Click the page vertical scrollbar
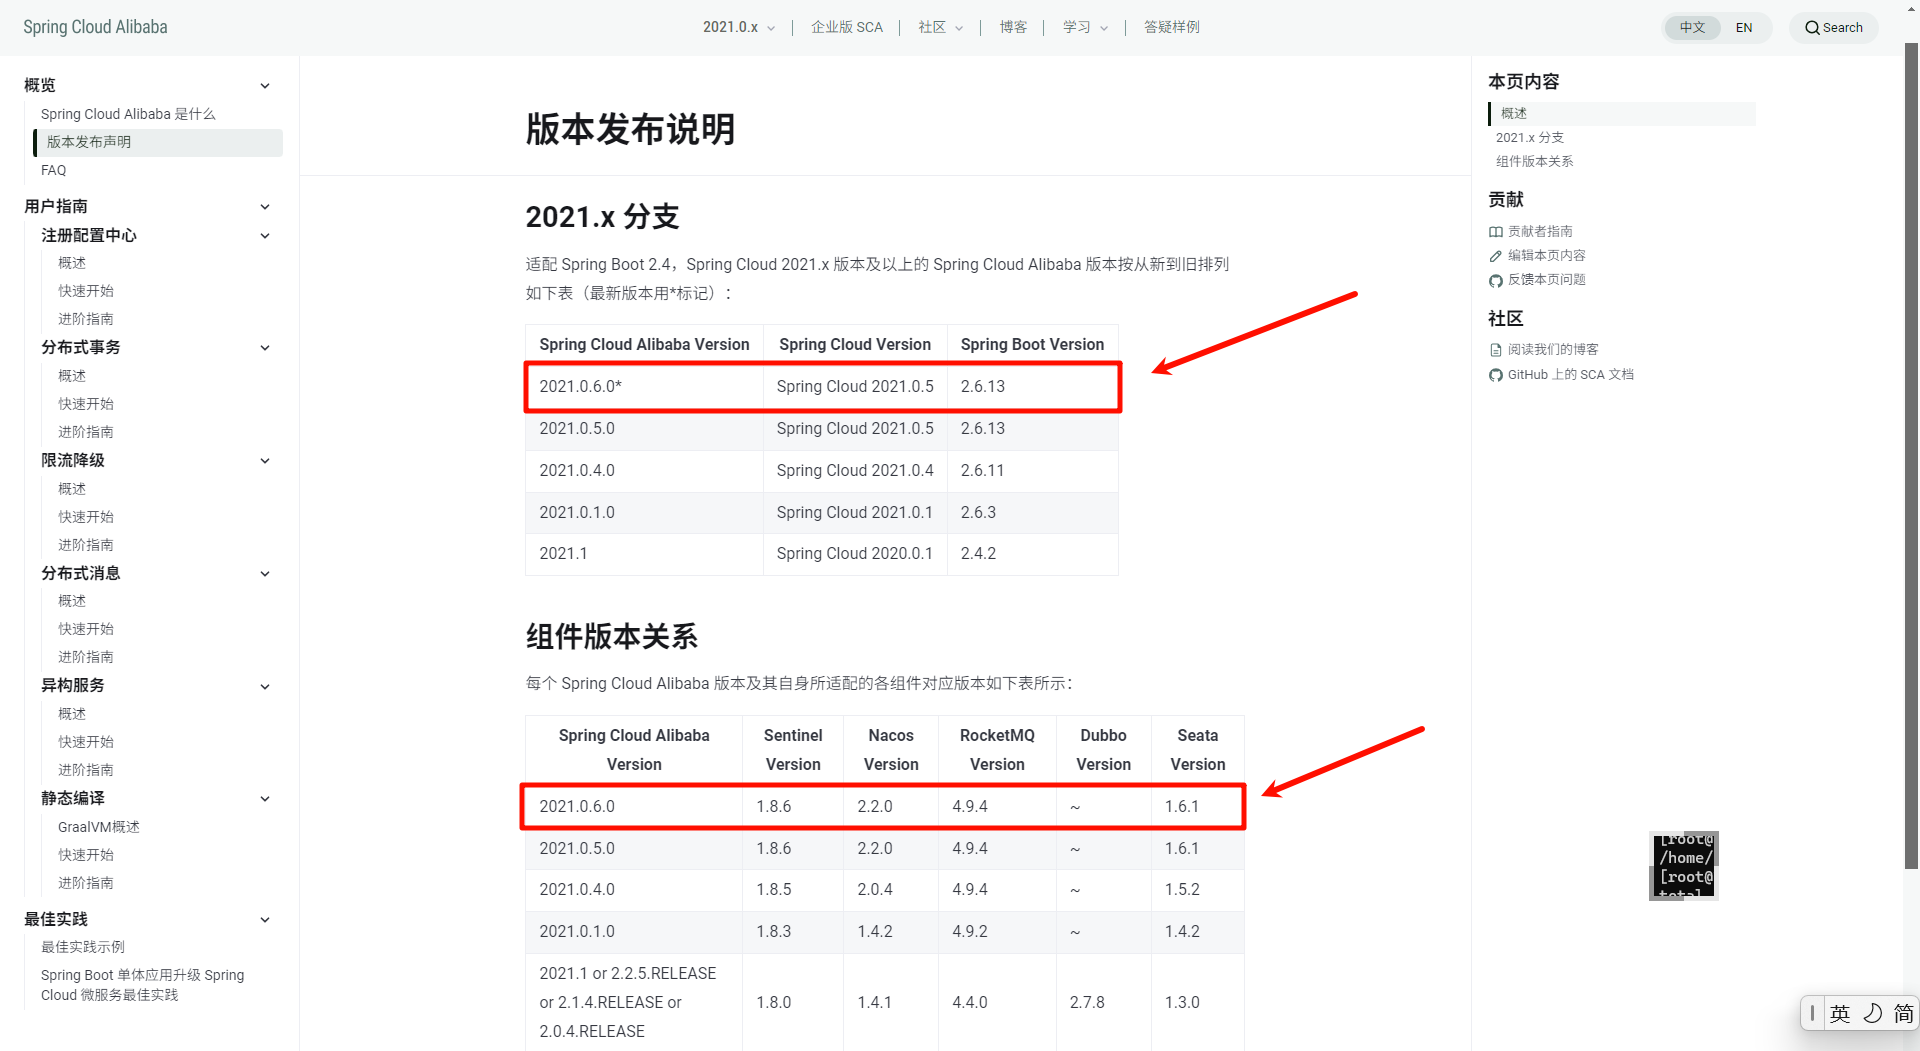 (1912, 455)
